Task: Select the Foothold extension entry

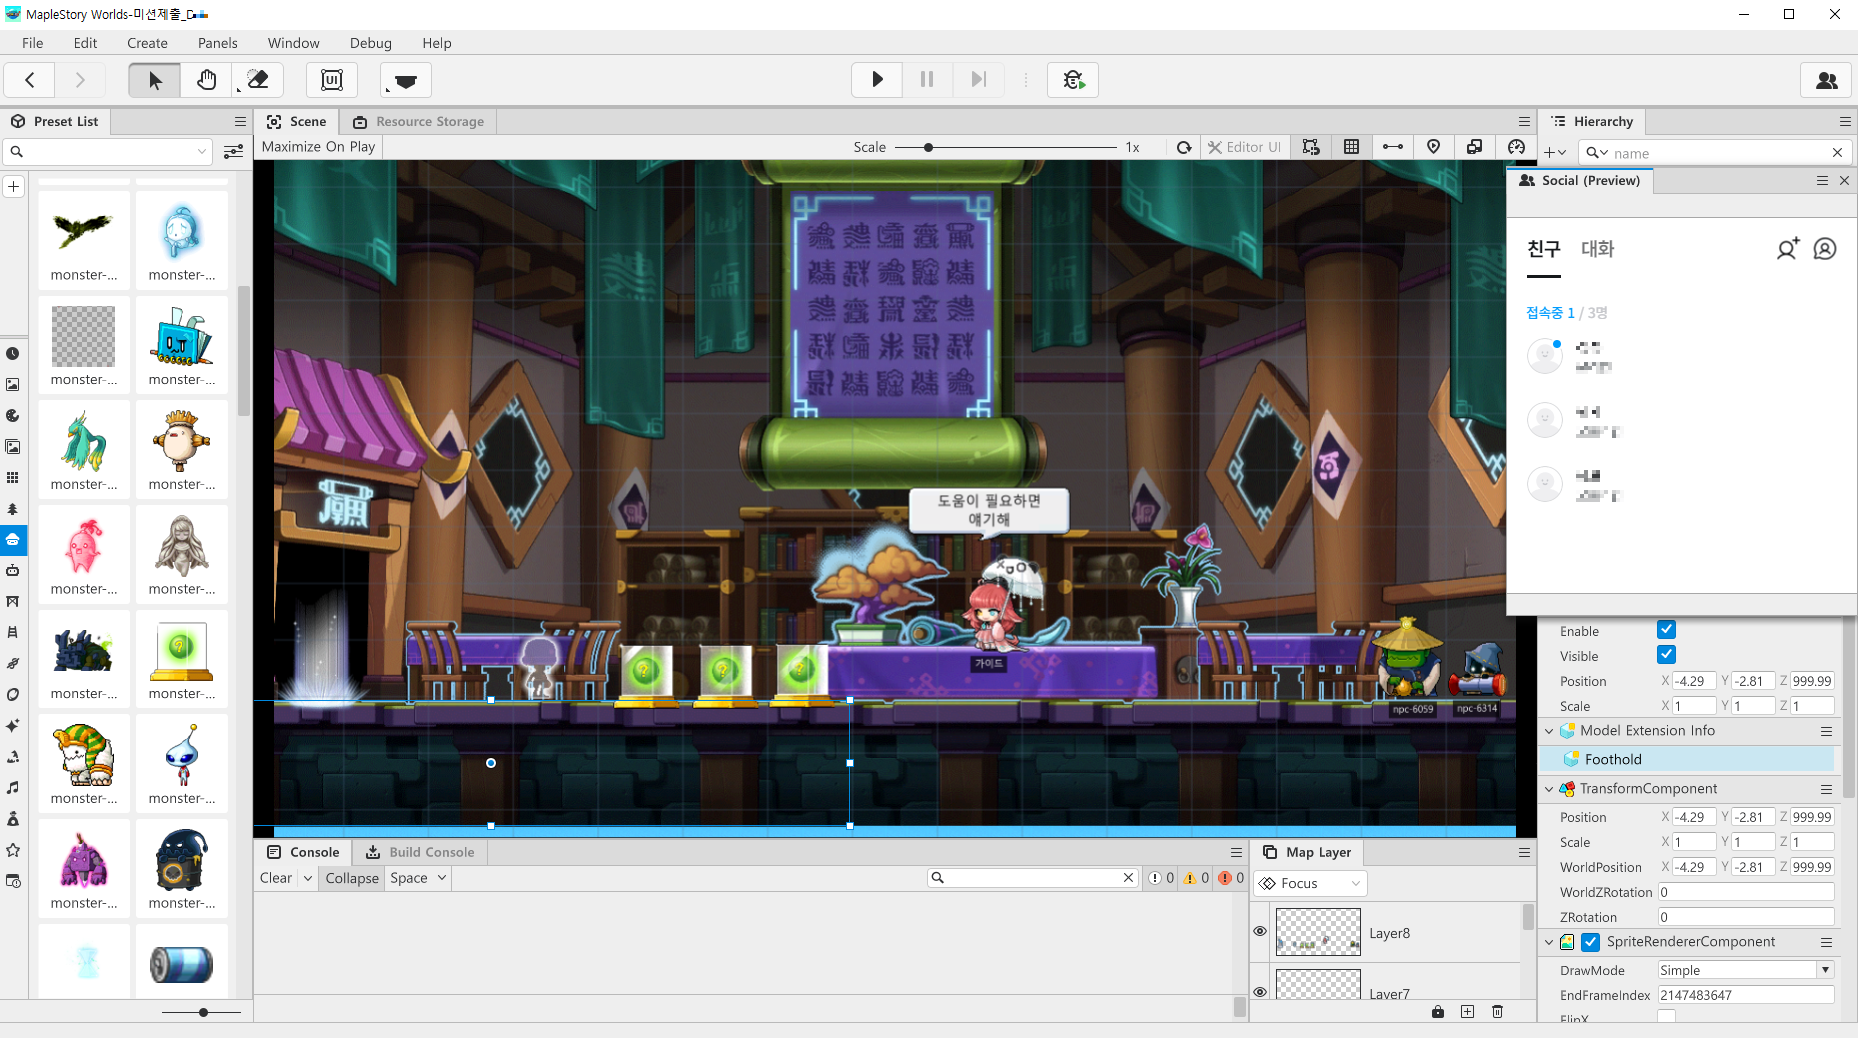Action: 1687,759
